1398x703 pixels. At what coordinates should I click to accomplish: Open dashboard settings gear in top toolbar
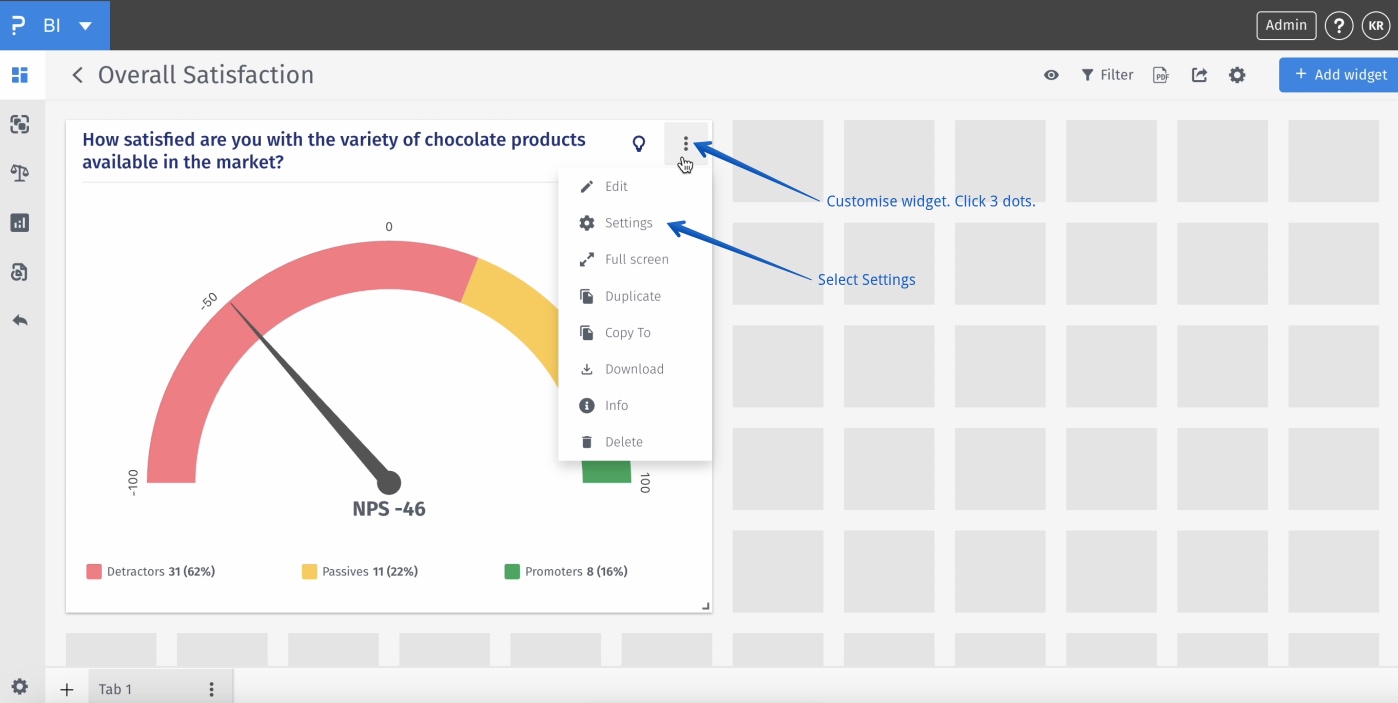1237,75
